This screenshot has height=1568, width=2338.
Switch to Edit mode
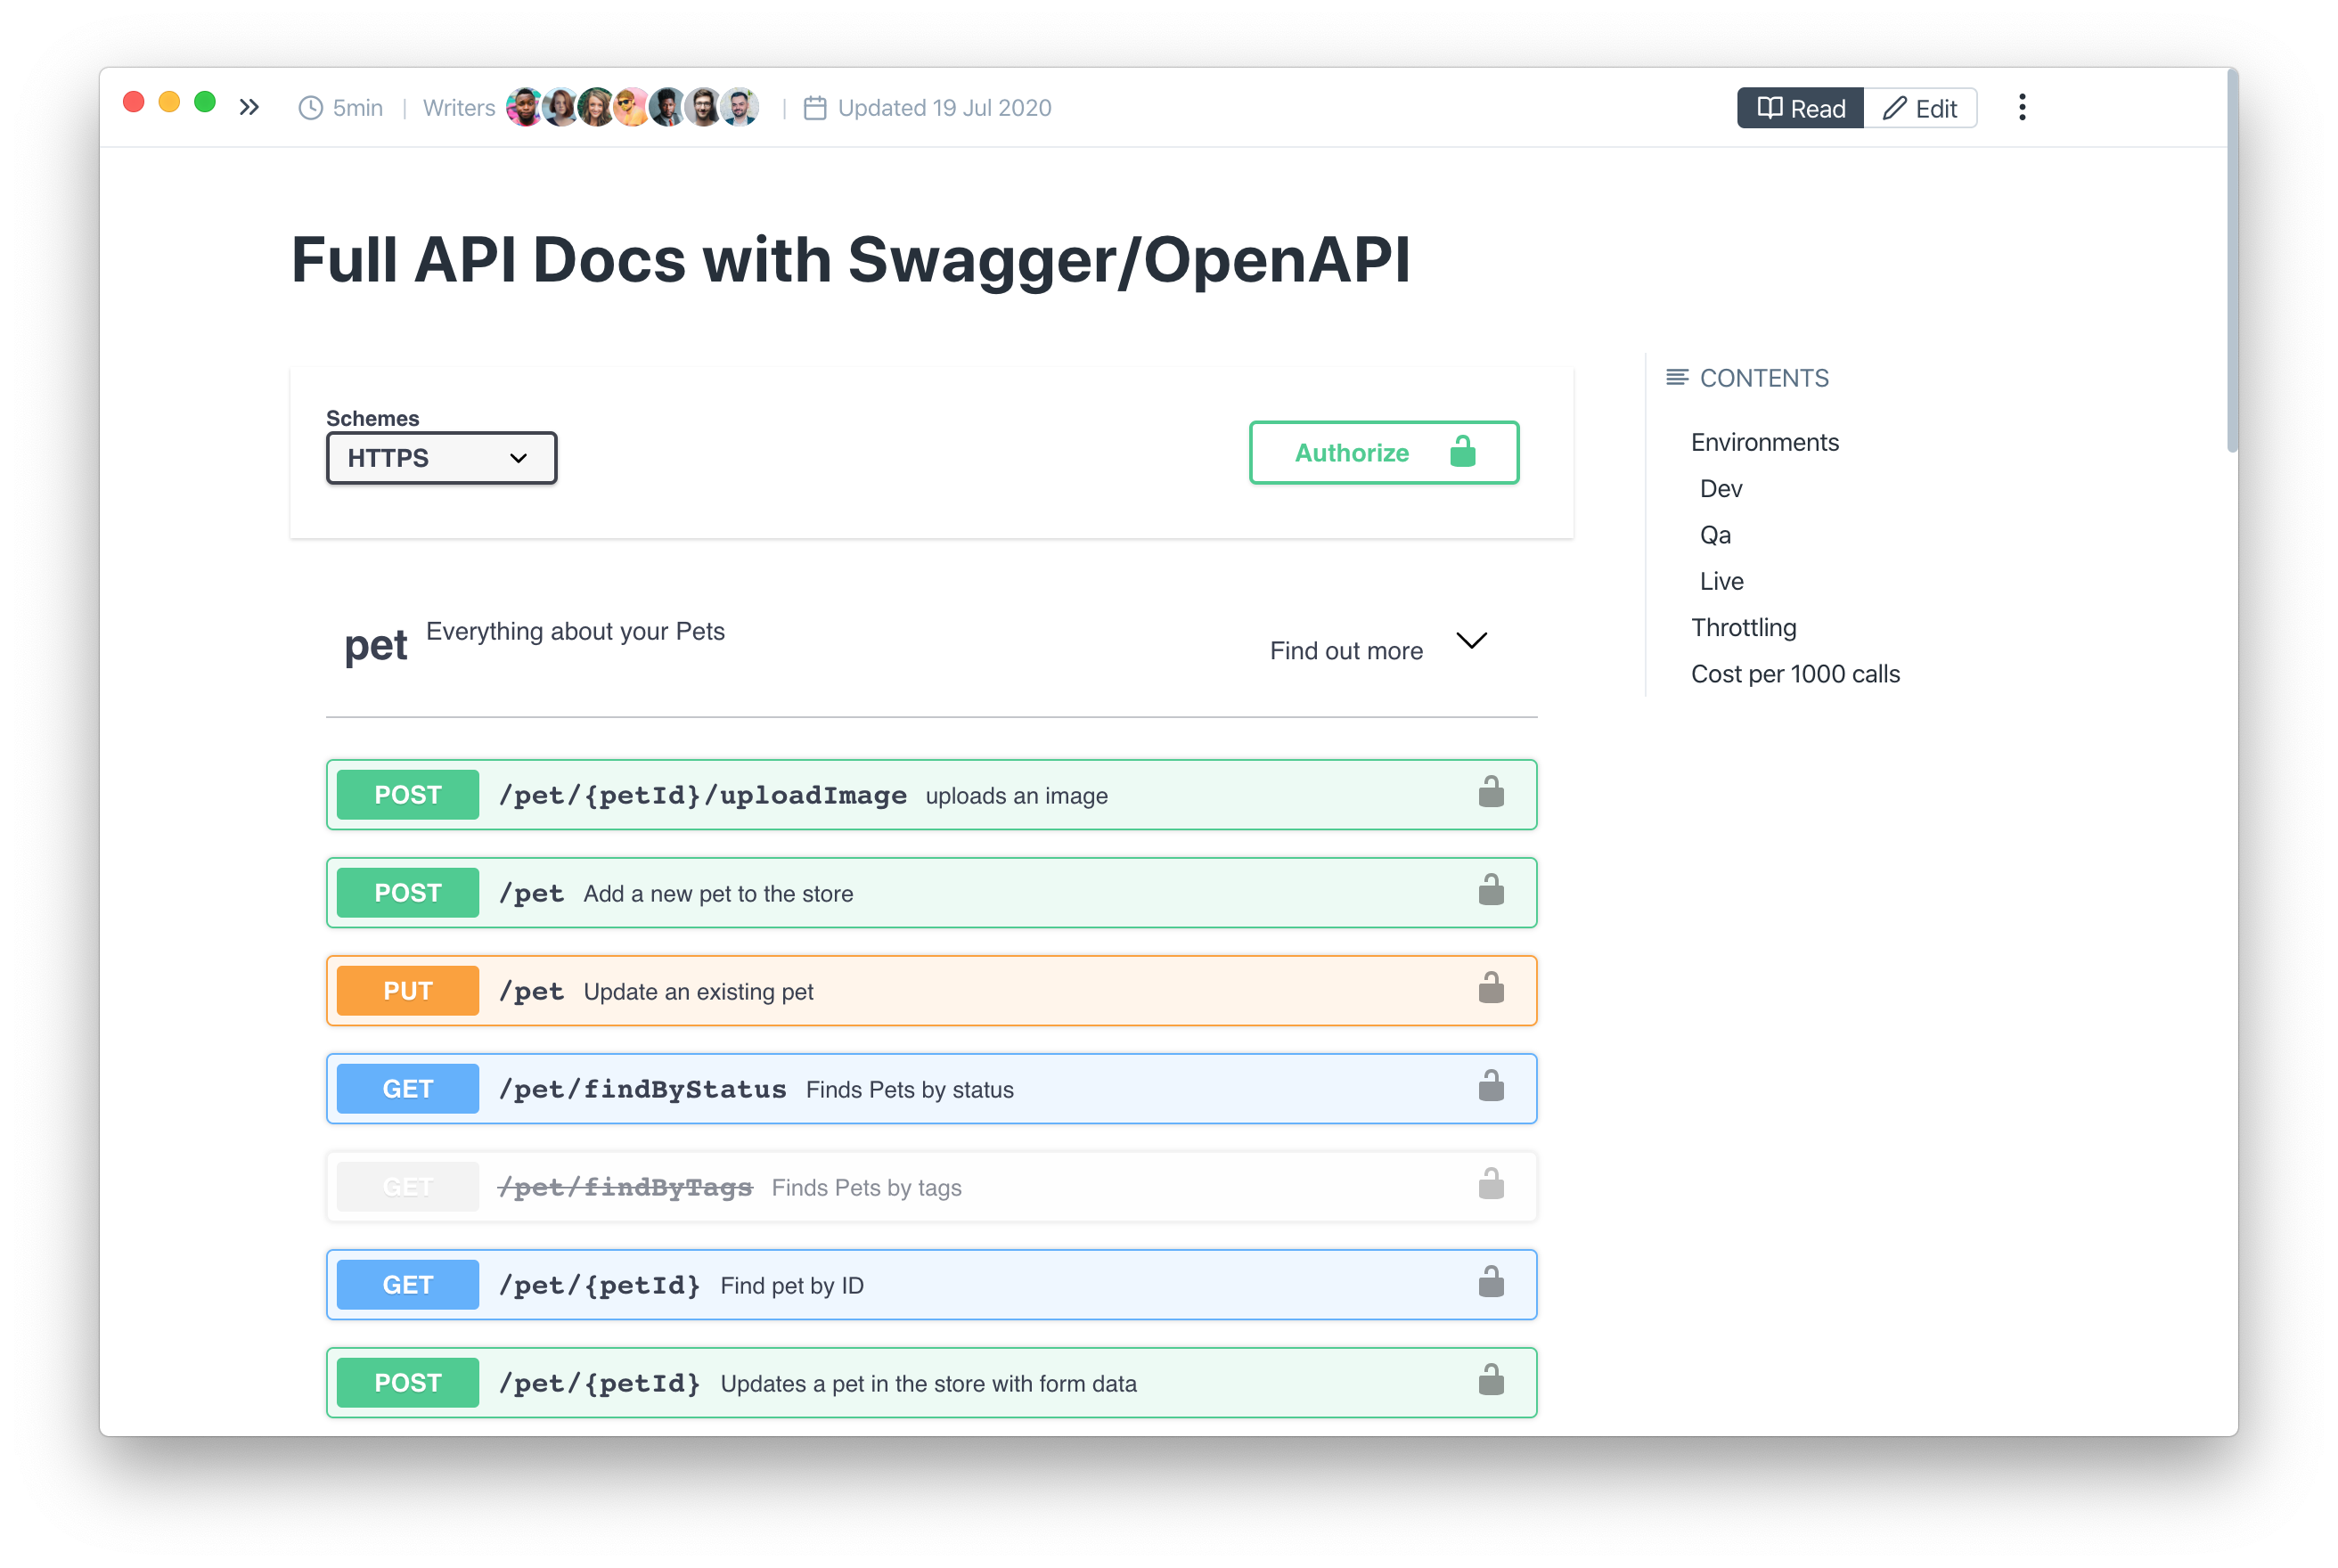tap(1920, 108)
